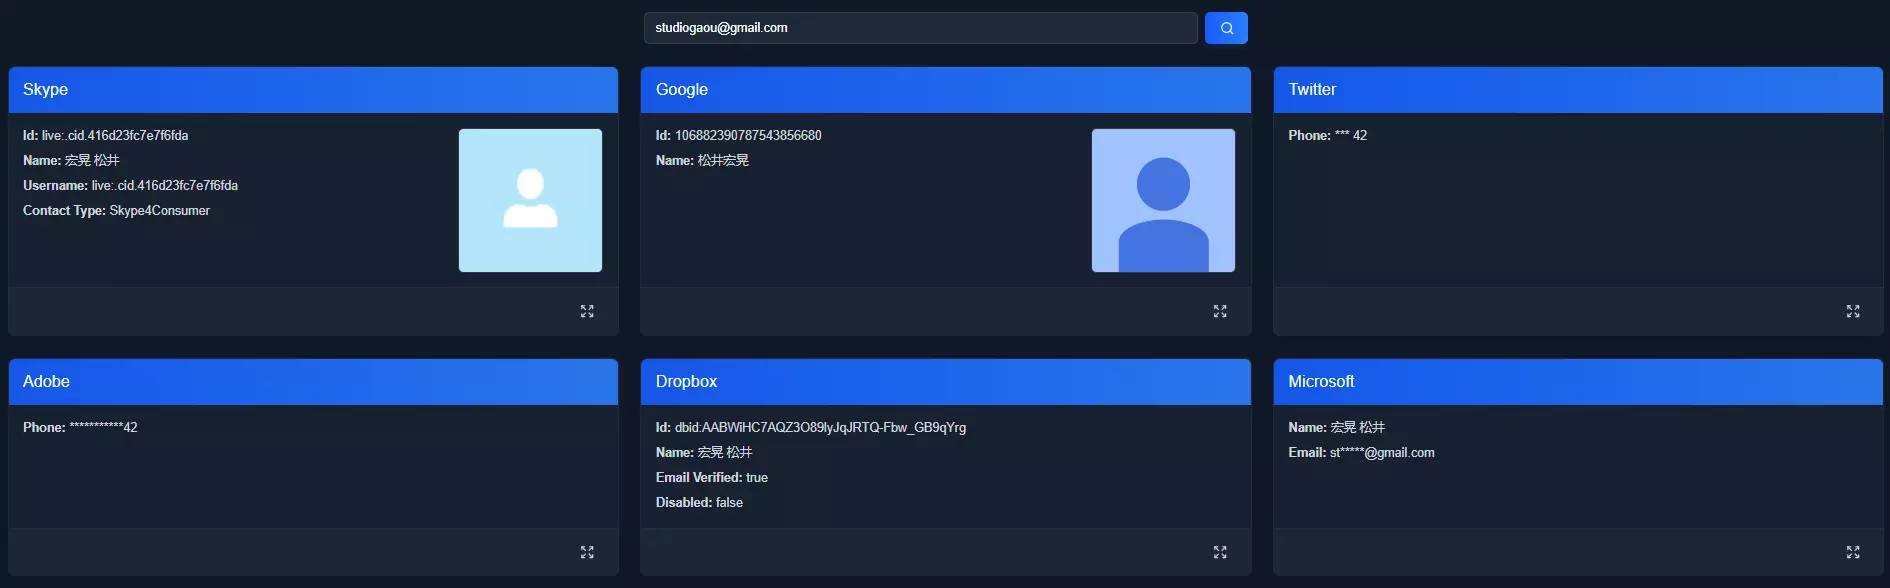Click the Adobe card header
Image resolution: width=1890 pixels, height=588 pixels.
[313, 382]
